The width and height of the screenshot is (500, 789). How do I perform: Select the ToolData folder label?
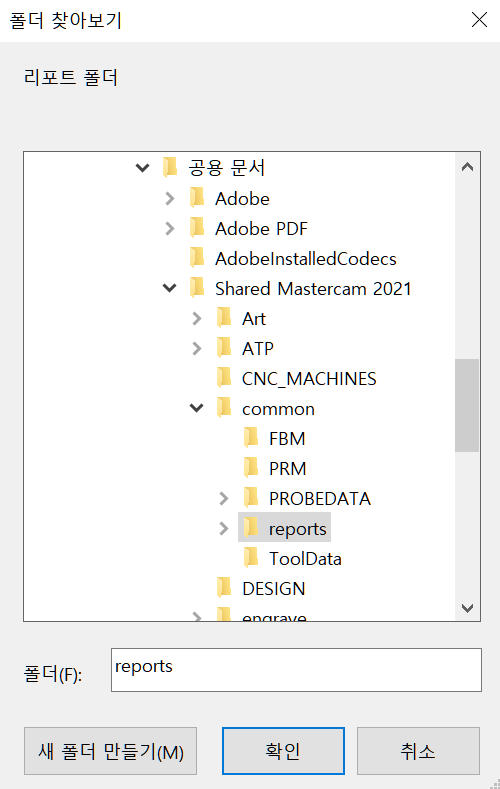305,559
